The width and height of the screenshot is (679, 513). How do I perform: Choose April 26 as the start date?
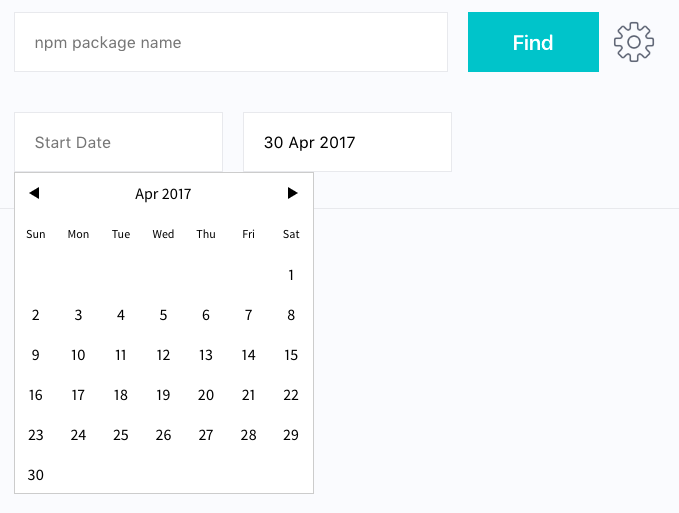(x=163, y=435)
